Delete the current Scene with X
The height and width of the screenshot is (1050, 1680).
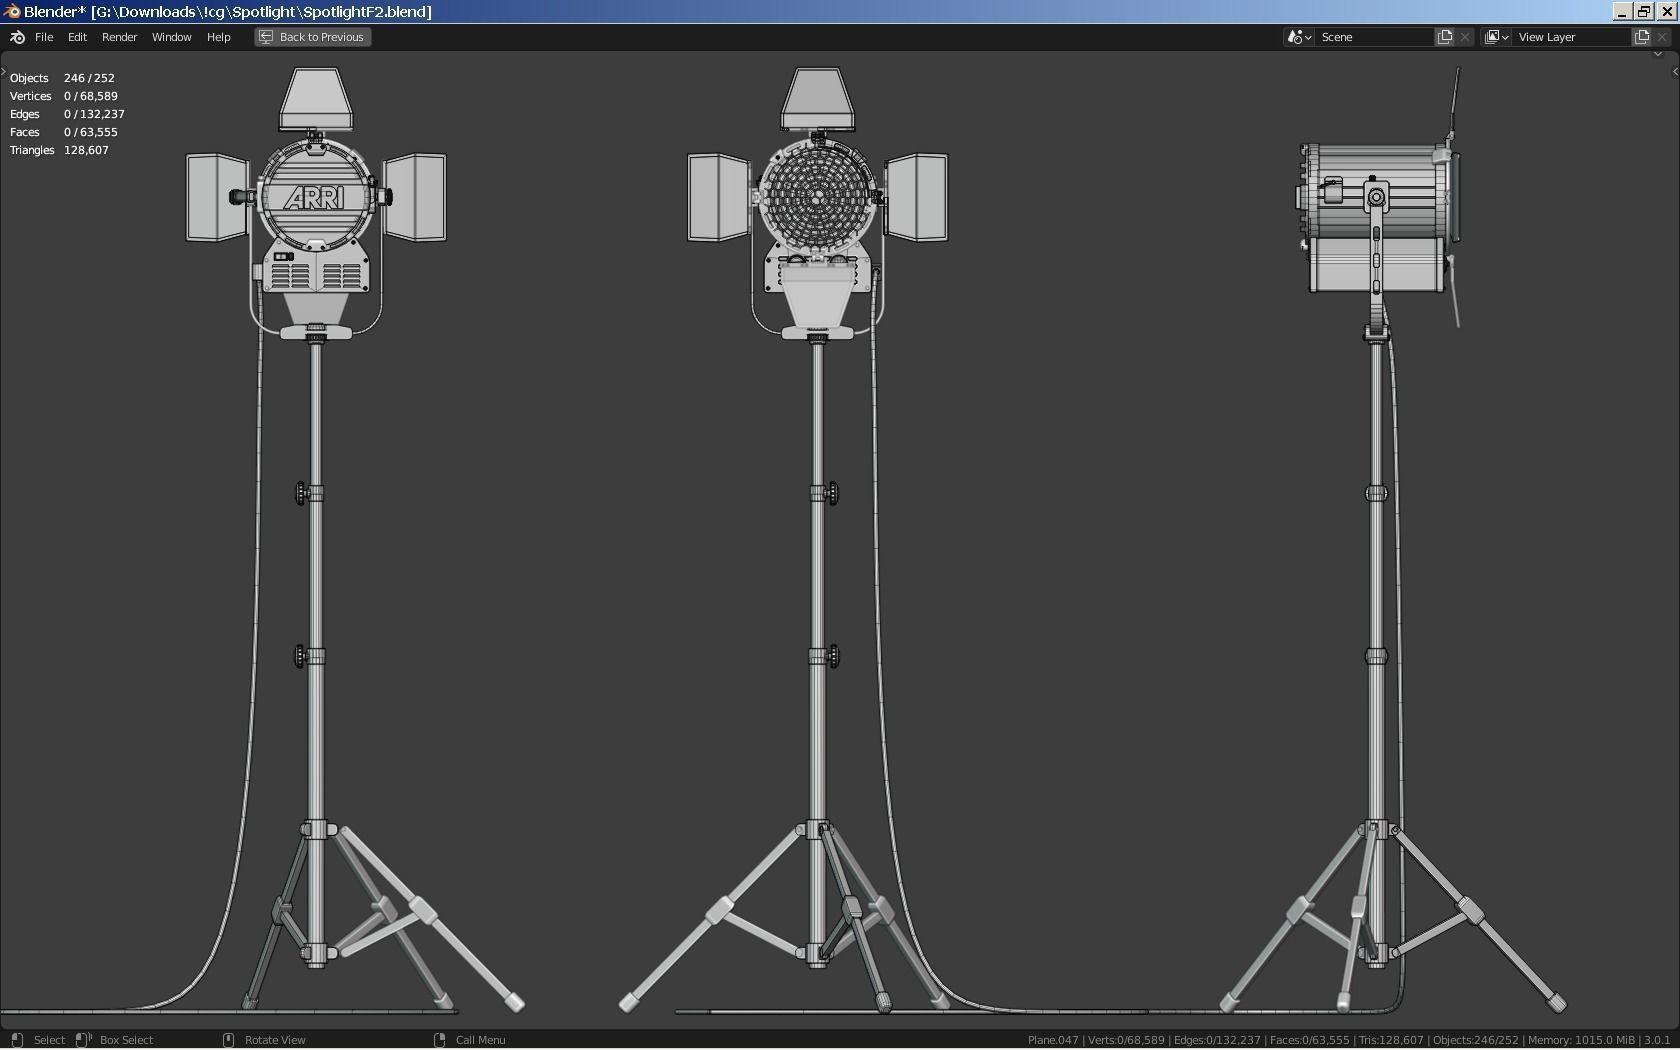[1465, 37]
